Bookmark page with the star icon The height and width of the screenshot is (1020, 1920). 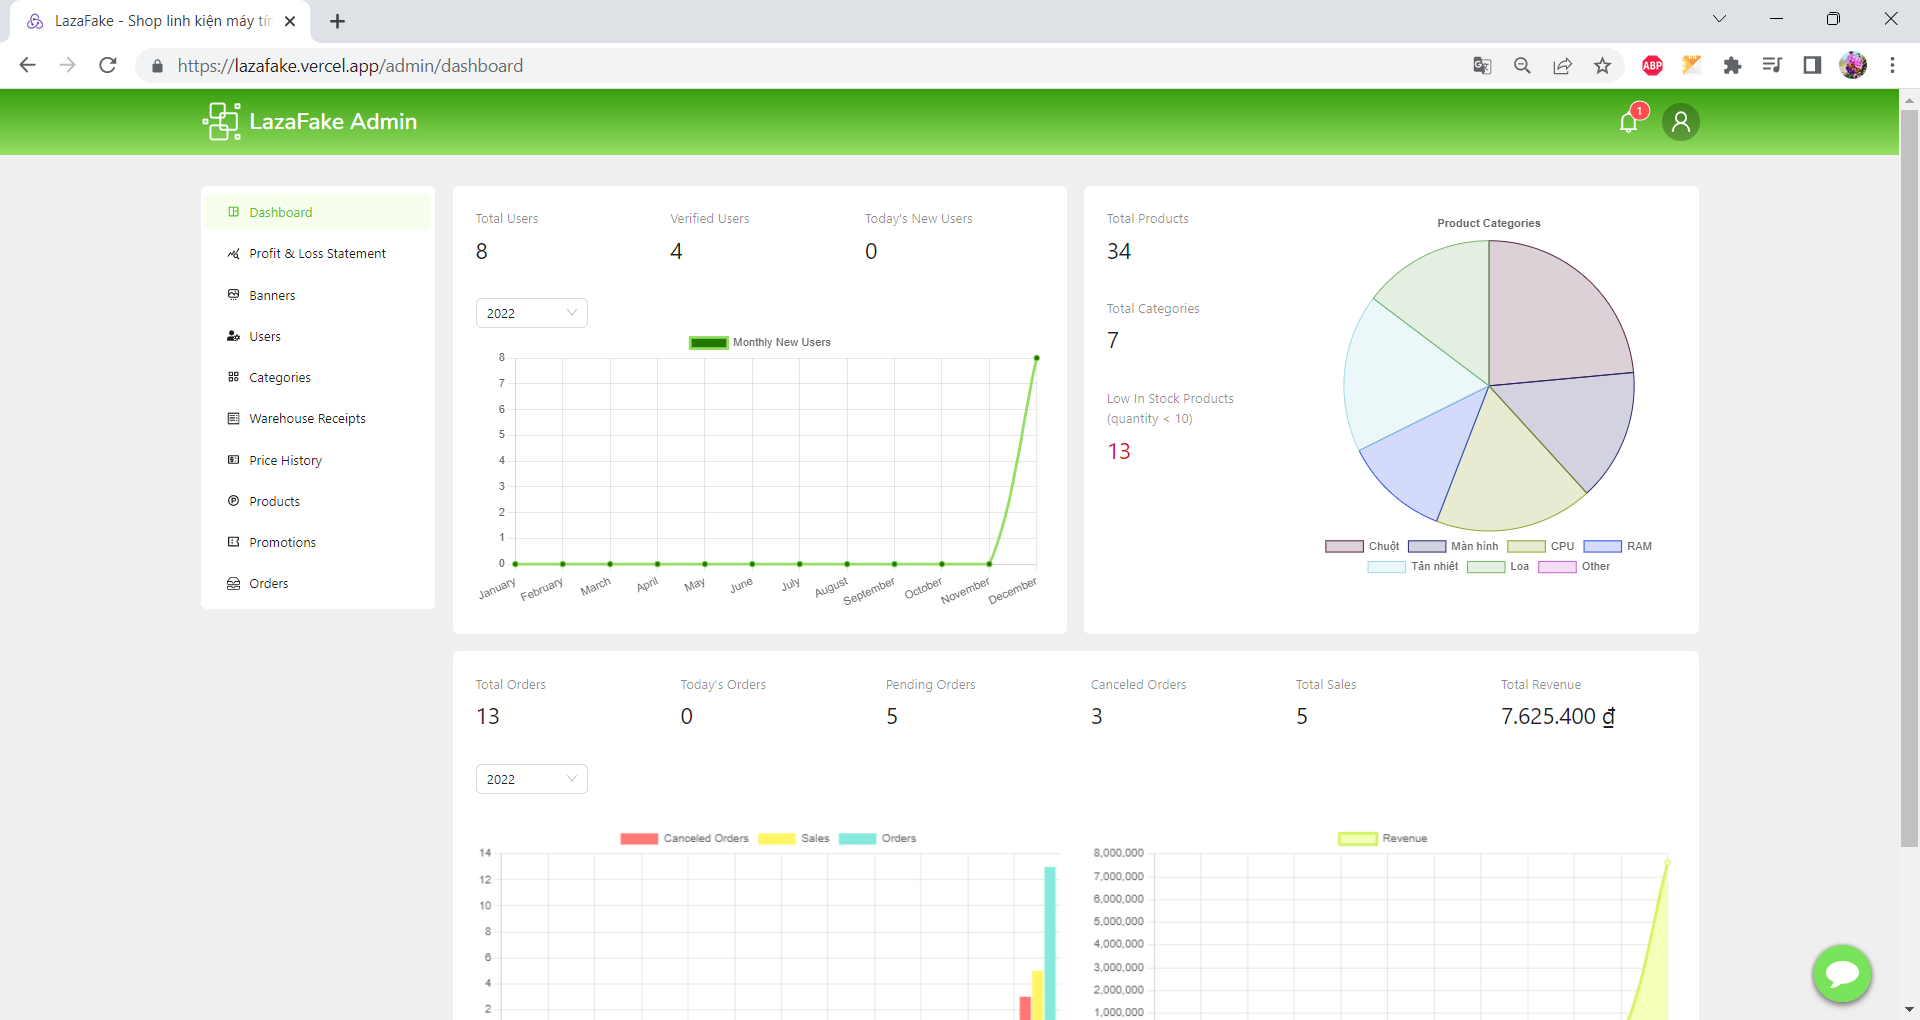pyautogui.click(x=1602, y=66)
